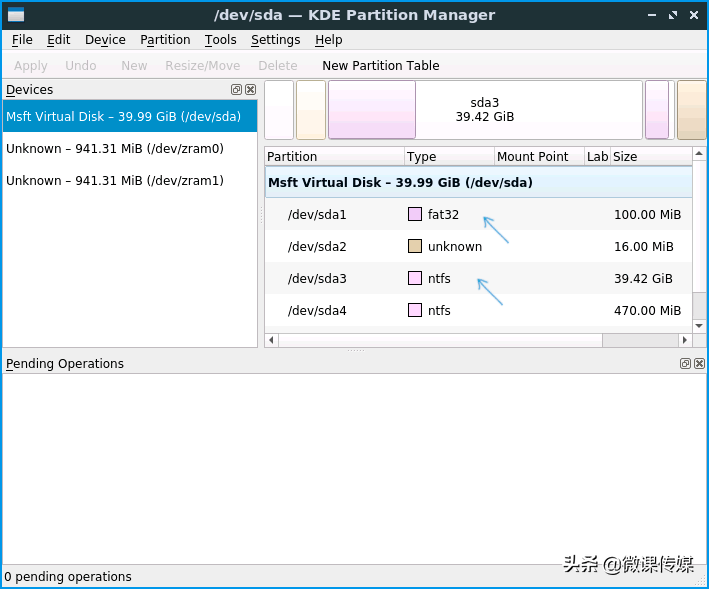Click the Delete toolbar button
The image size is (709, 589).
(x=278, y=66)
